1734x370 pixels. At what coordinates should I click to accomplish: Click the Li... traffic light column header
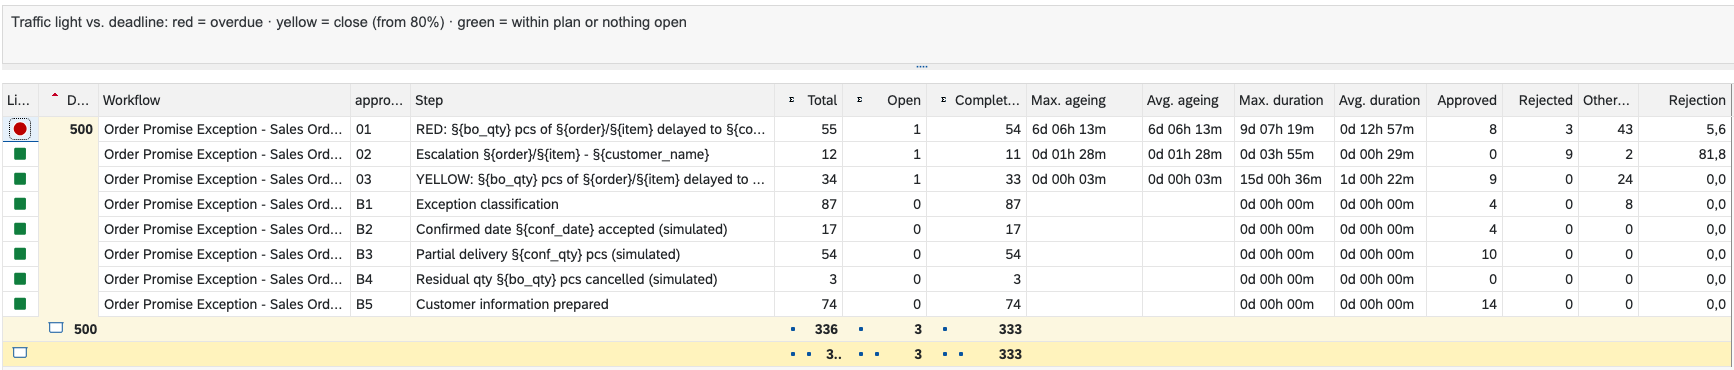click(x=20, y=100)
